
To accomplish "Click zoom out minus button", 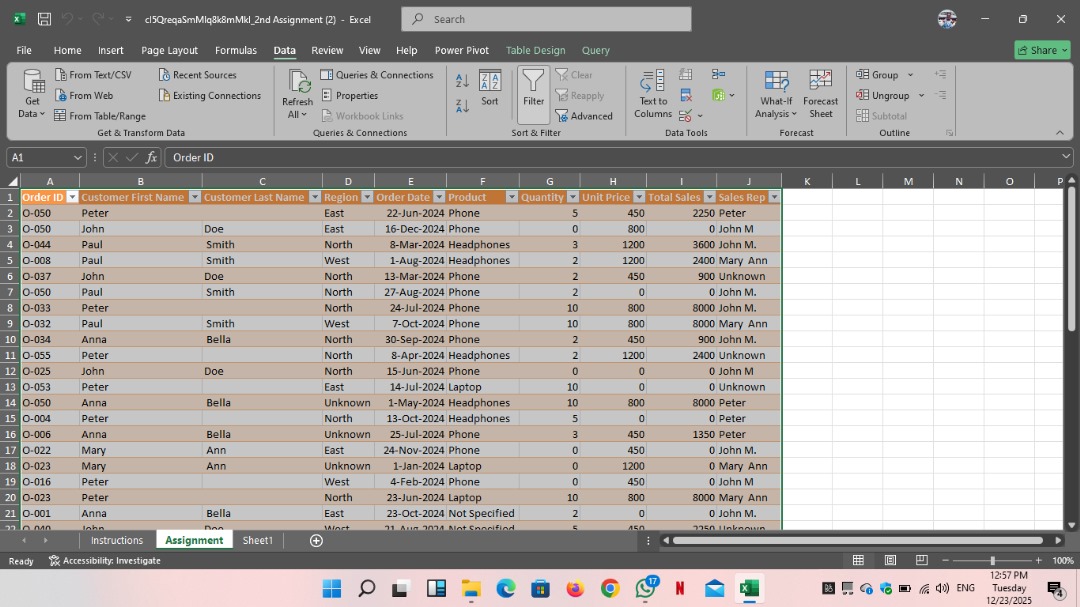I will coord(946,561).
